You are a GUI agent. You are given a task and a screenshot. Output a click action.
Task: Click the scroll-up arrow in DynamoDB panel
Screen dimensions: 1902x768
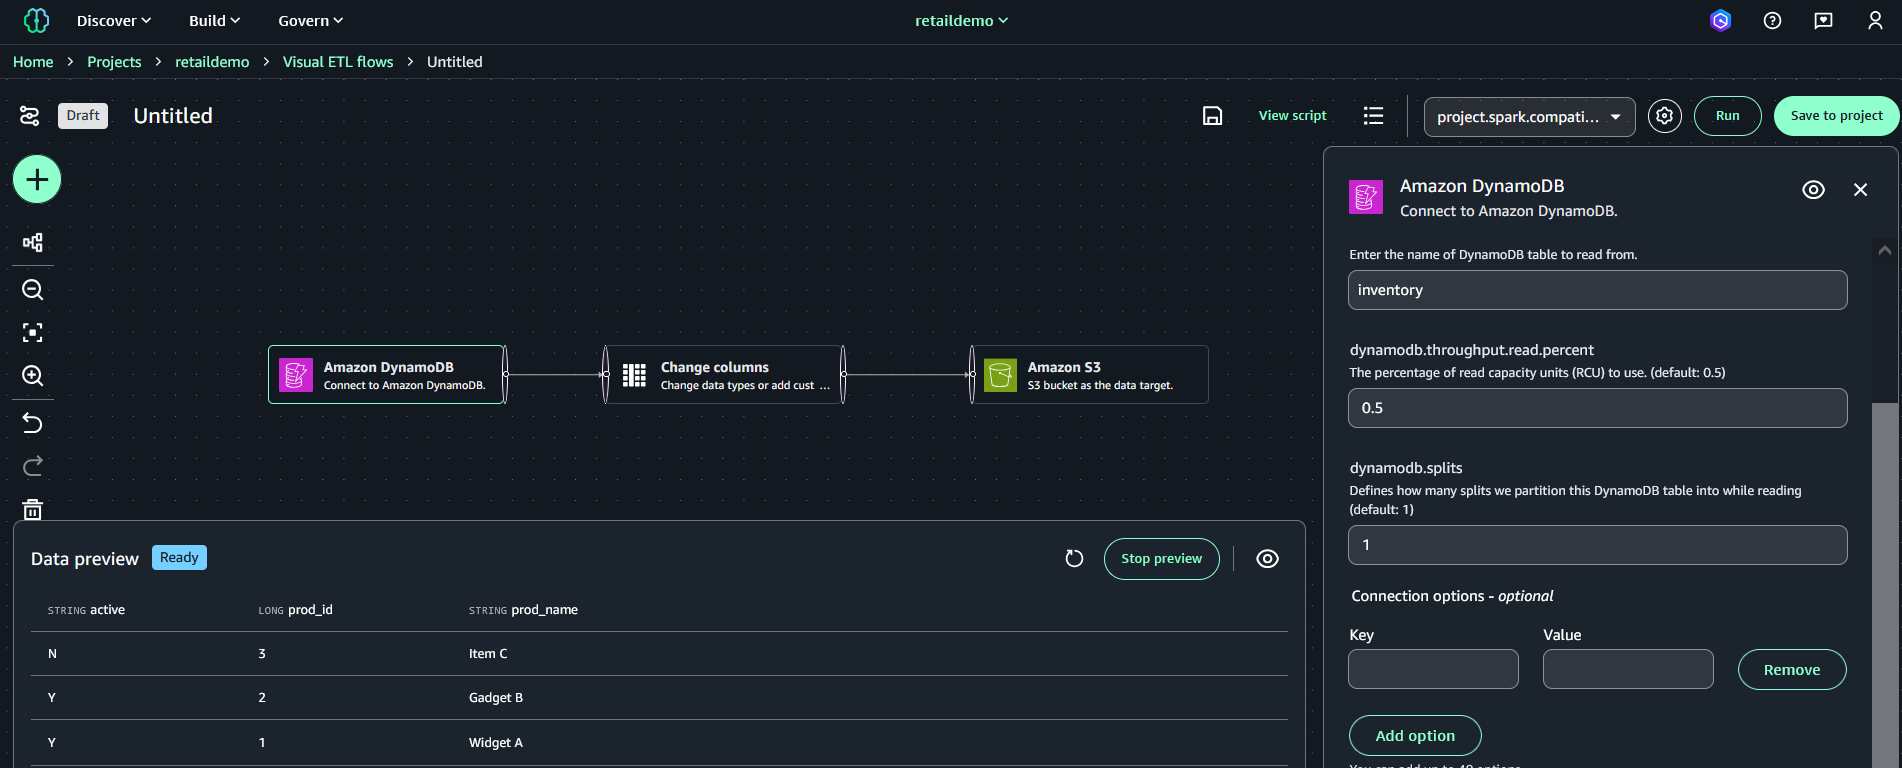(1884, 250)
